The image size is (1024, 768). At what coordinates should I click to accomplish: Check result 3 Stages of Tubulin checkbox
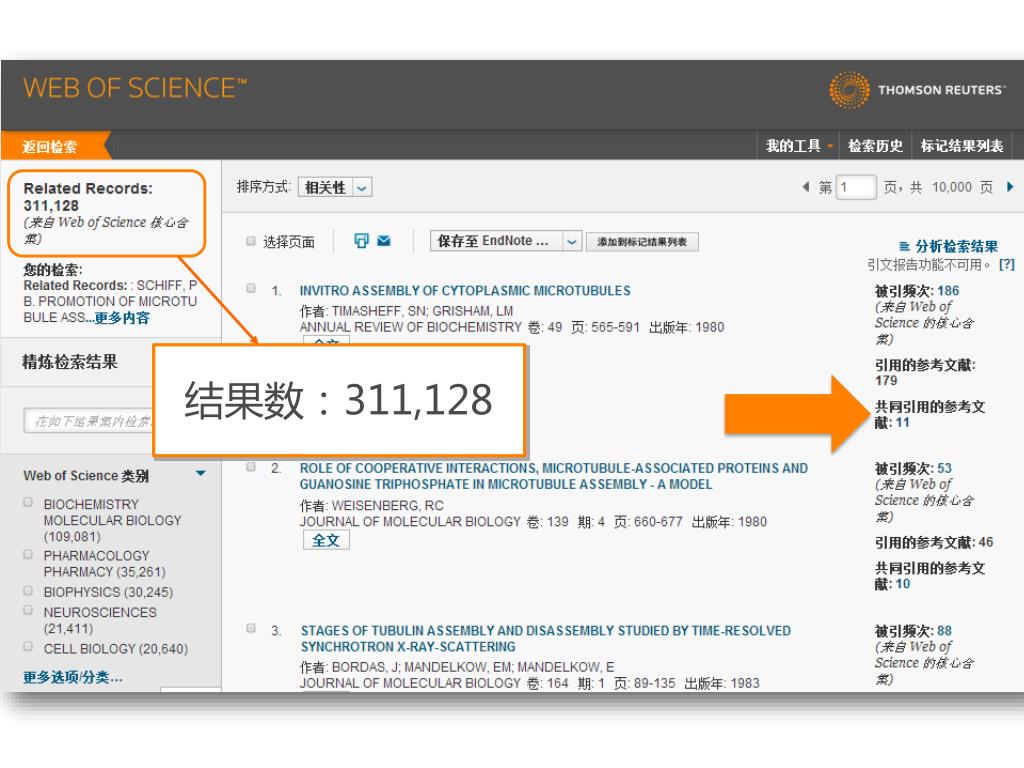[251, 628]
